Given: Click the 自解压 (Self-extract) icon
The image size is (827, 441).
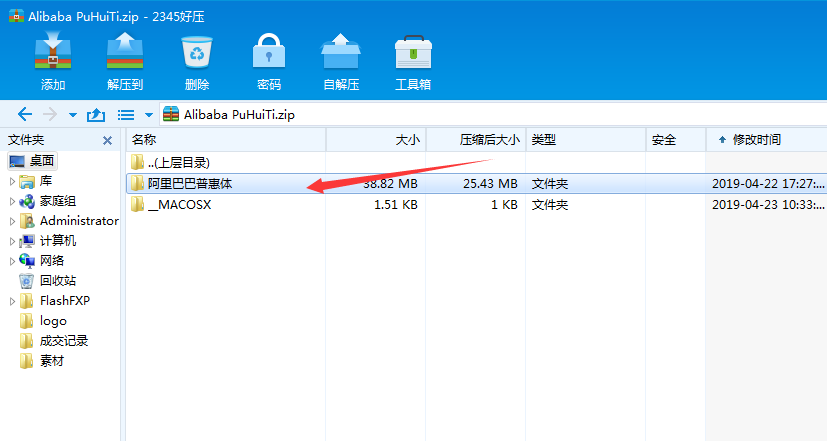Looking at the screenshot, I should coord(341,51).
